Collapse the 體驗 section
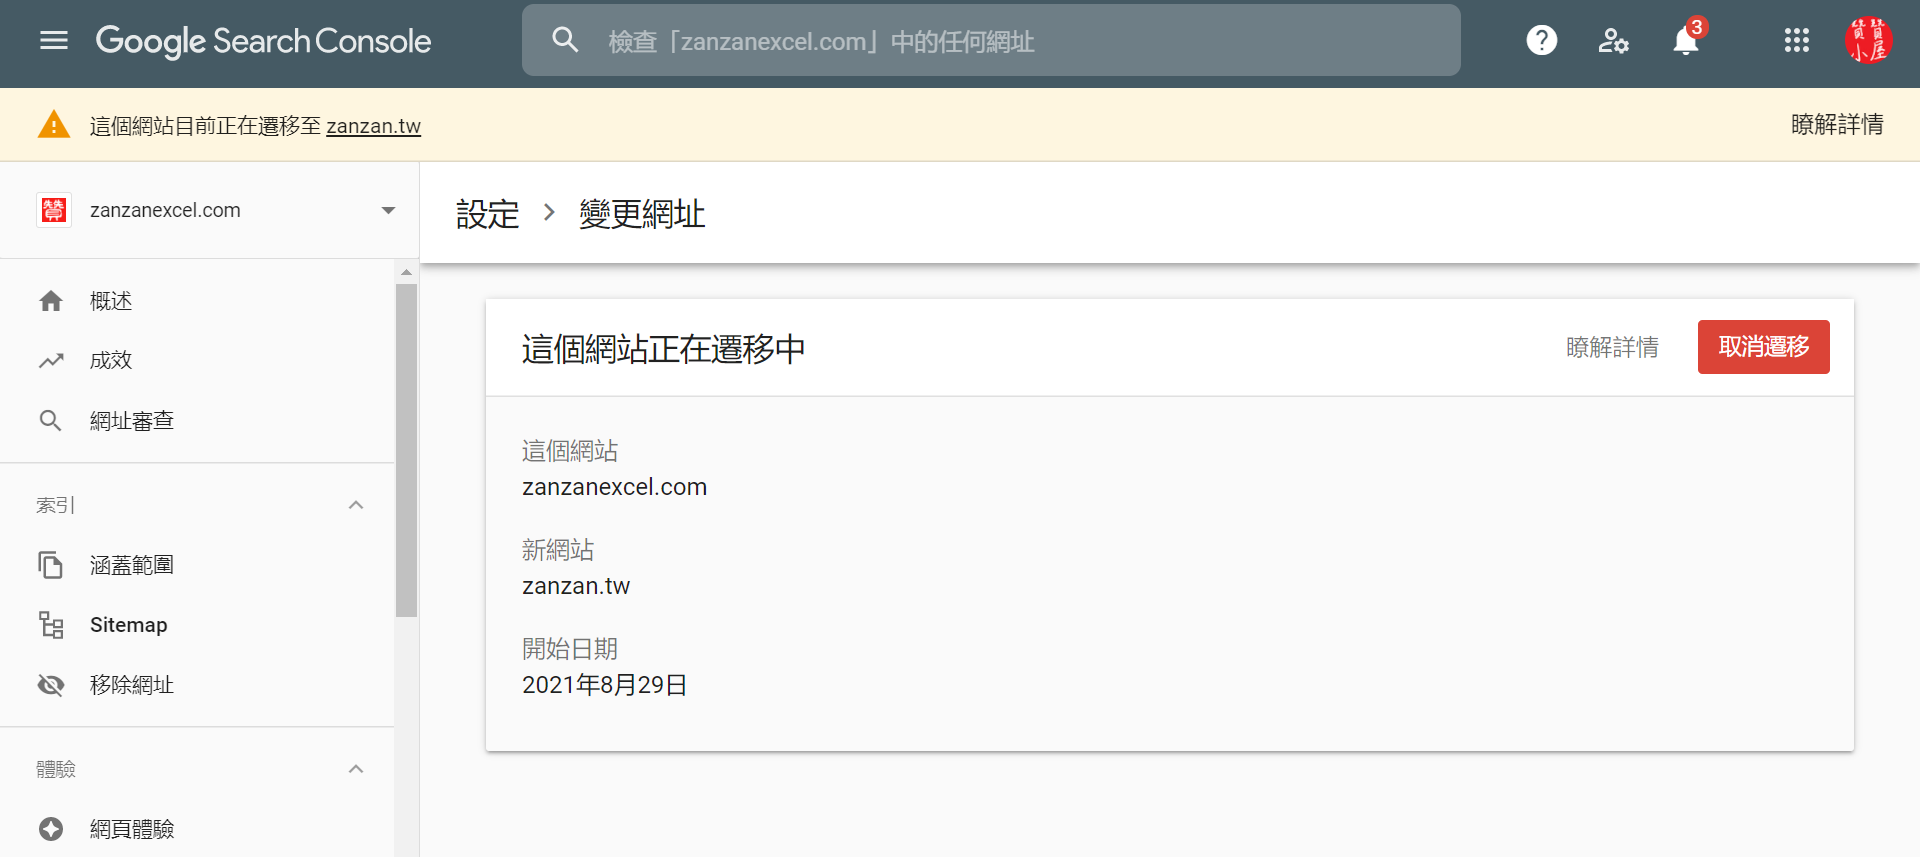This screenshot has width=1920, height=857. pos(356,769)
